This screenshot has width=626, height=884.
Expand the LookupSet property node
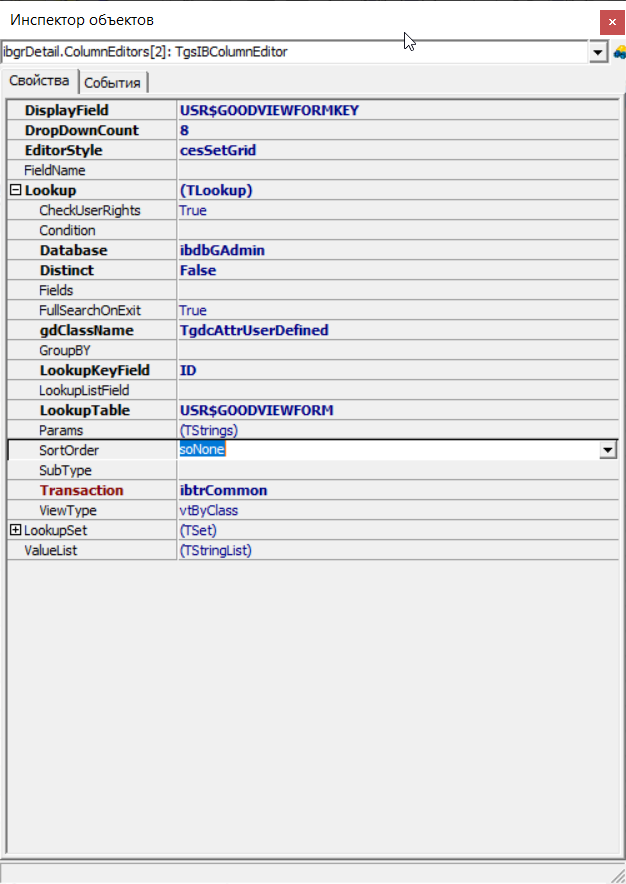coord(15,530)
